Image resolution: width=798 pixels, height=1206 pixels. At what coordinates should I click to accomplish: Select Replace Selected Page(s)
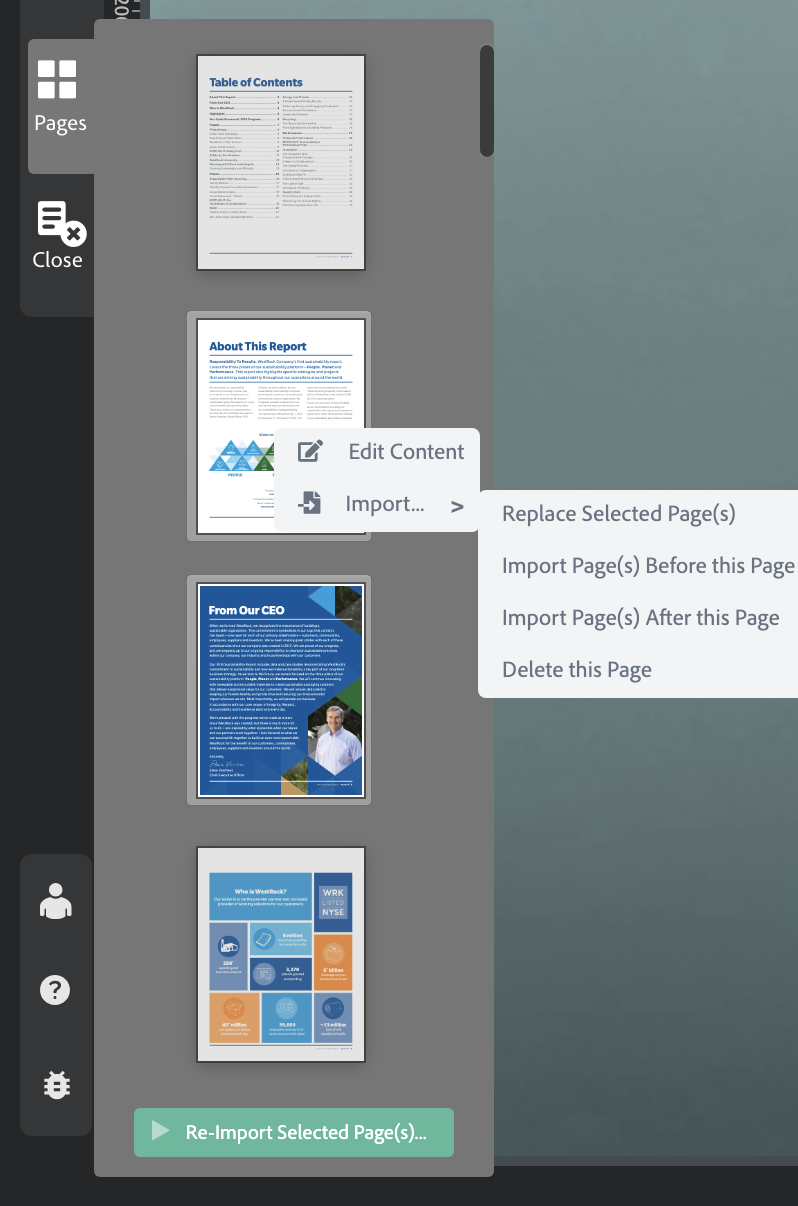point(619,514)
